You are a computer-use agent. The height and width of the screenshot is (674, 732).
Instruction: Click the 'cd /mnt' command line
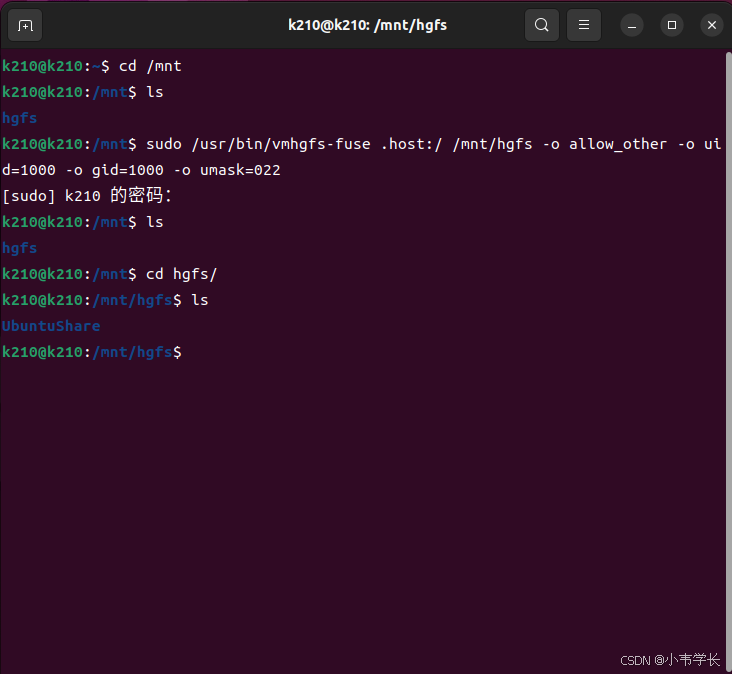coord(92,66)
